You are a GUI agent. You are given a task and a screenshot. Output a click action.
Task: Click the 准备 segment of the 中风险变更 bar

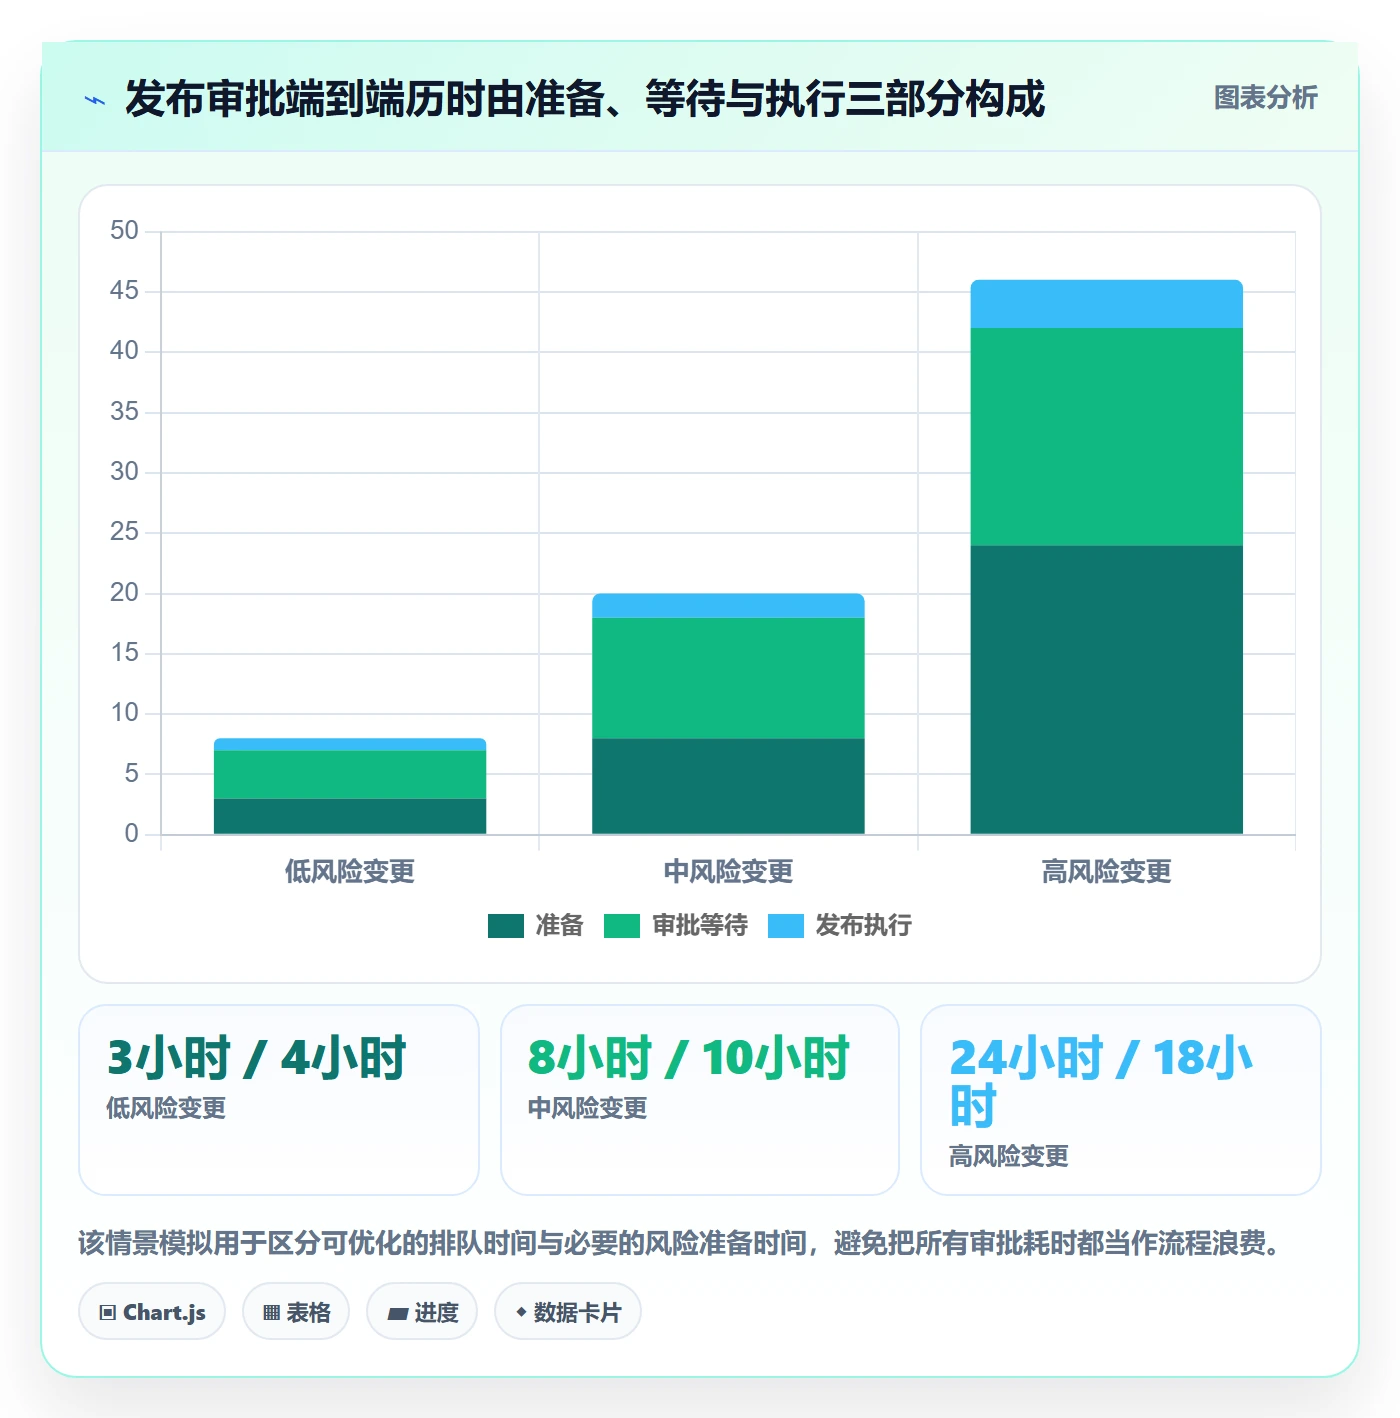[x=728, y=786]
